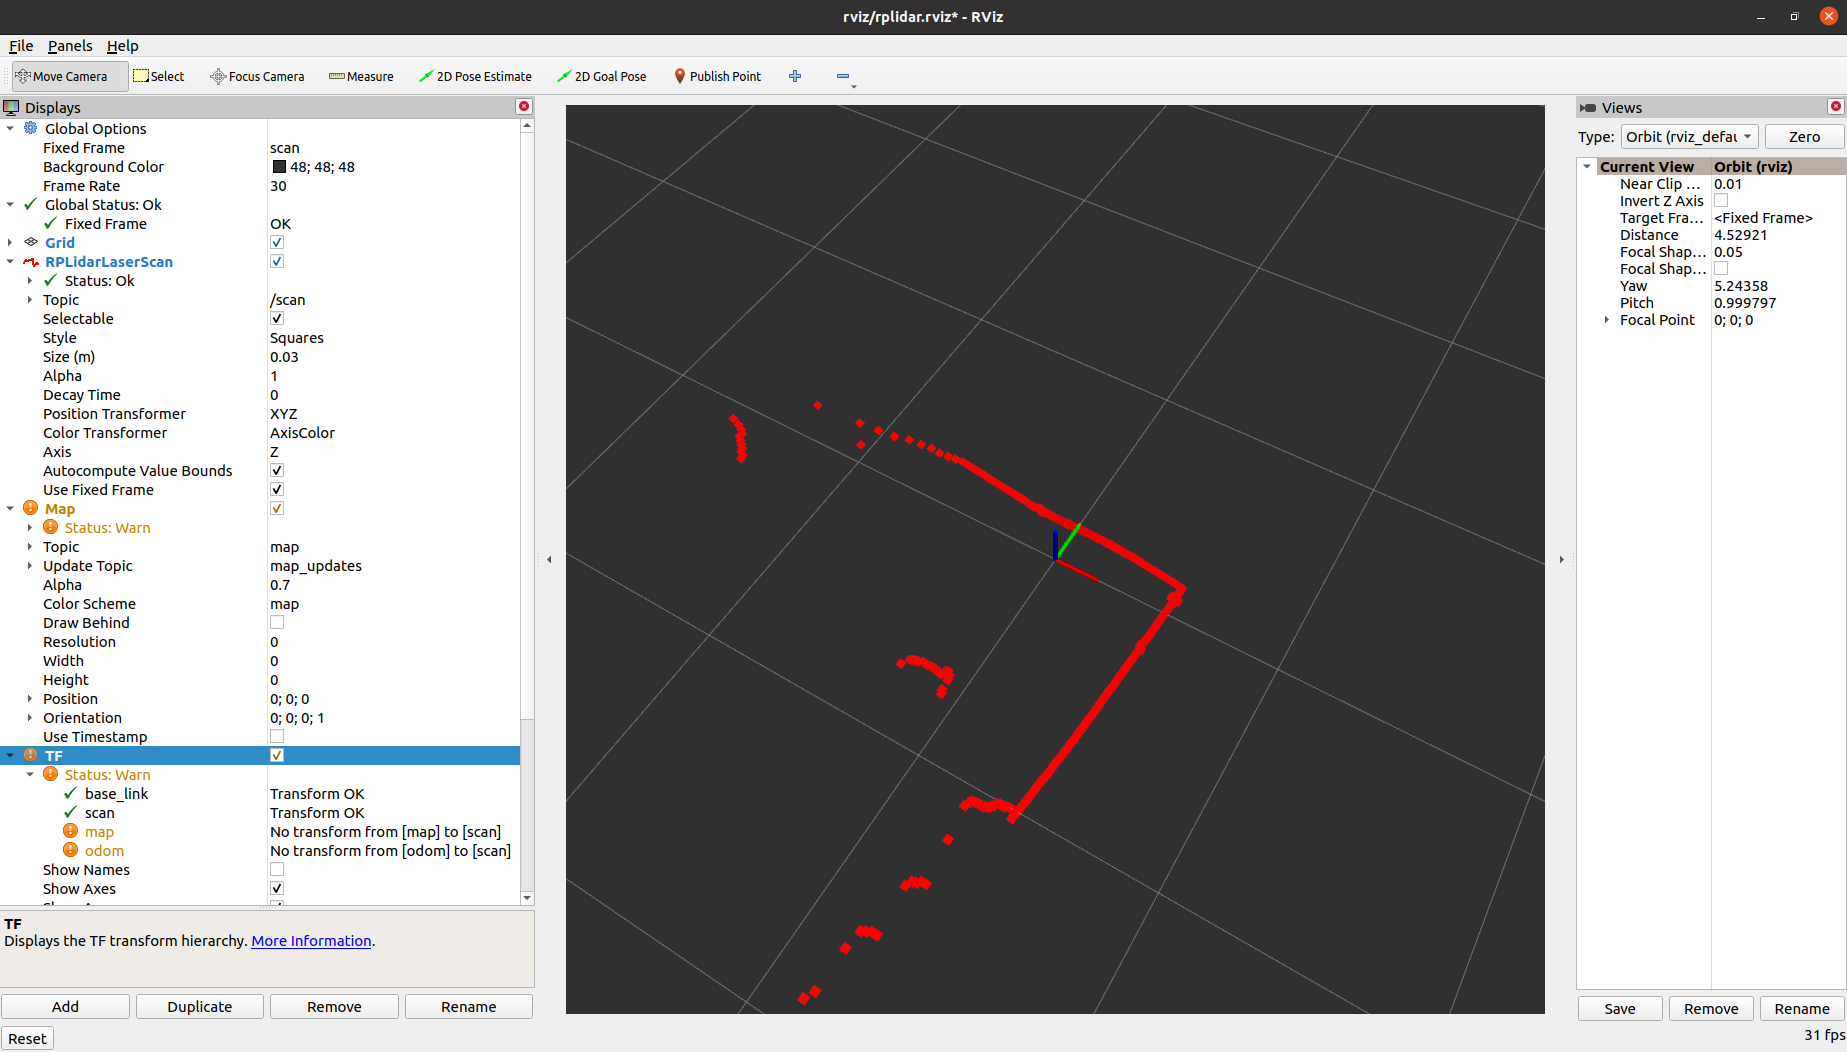The width and height of the screenshot is (1847, 1052).
Task: Toggle the Map display checkbox
Action: [x=277, y=508]
